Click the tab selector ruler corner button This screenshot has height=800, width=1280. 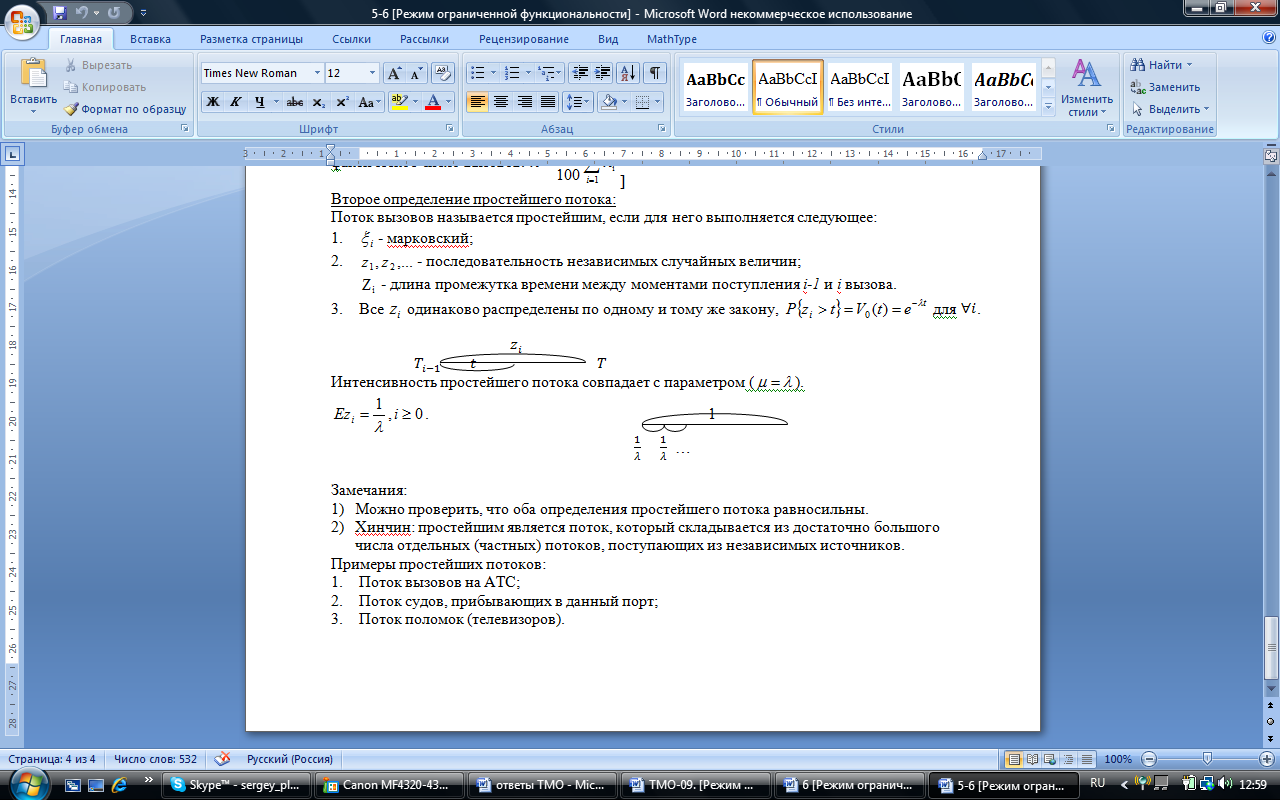coord(13,154)
